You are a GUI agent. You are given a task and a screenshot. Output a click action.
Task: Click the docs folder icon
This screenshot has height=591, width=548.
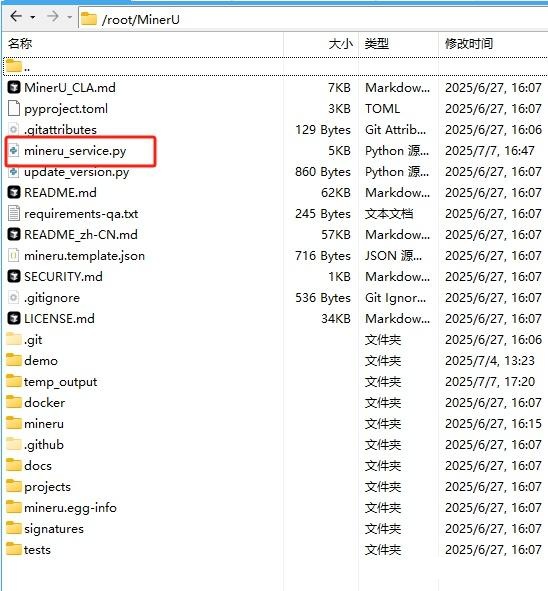[14, 465]
